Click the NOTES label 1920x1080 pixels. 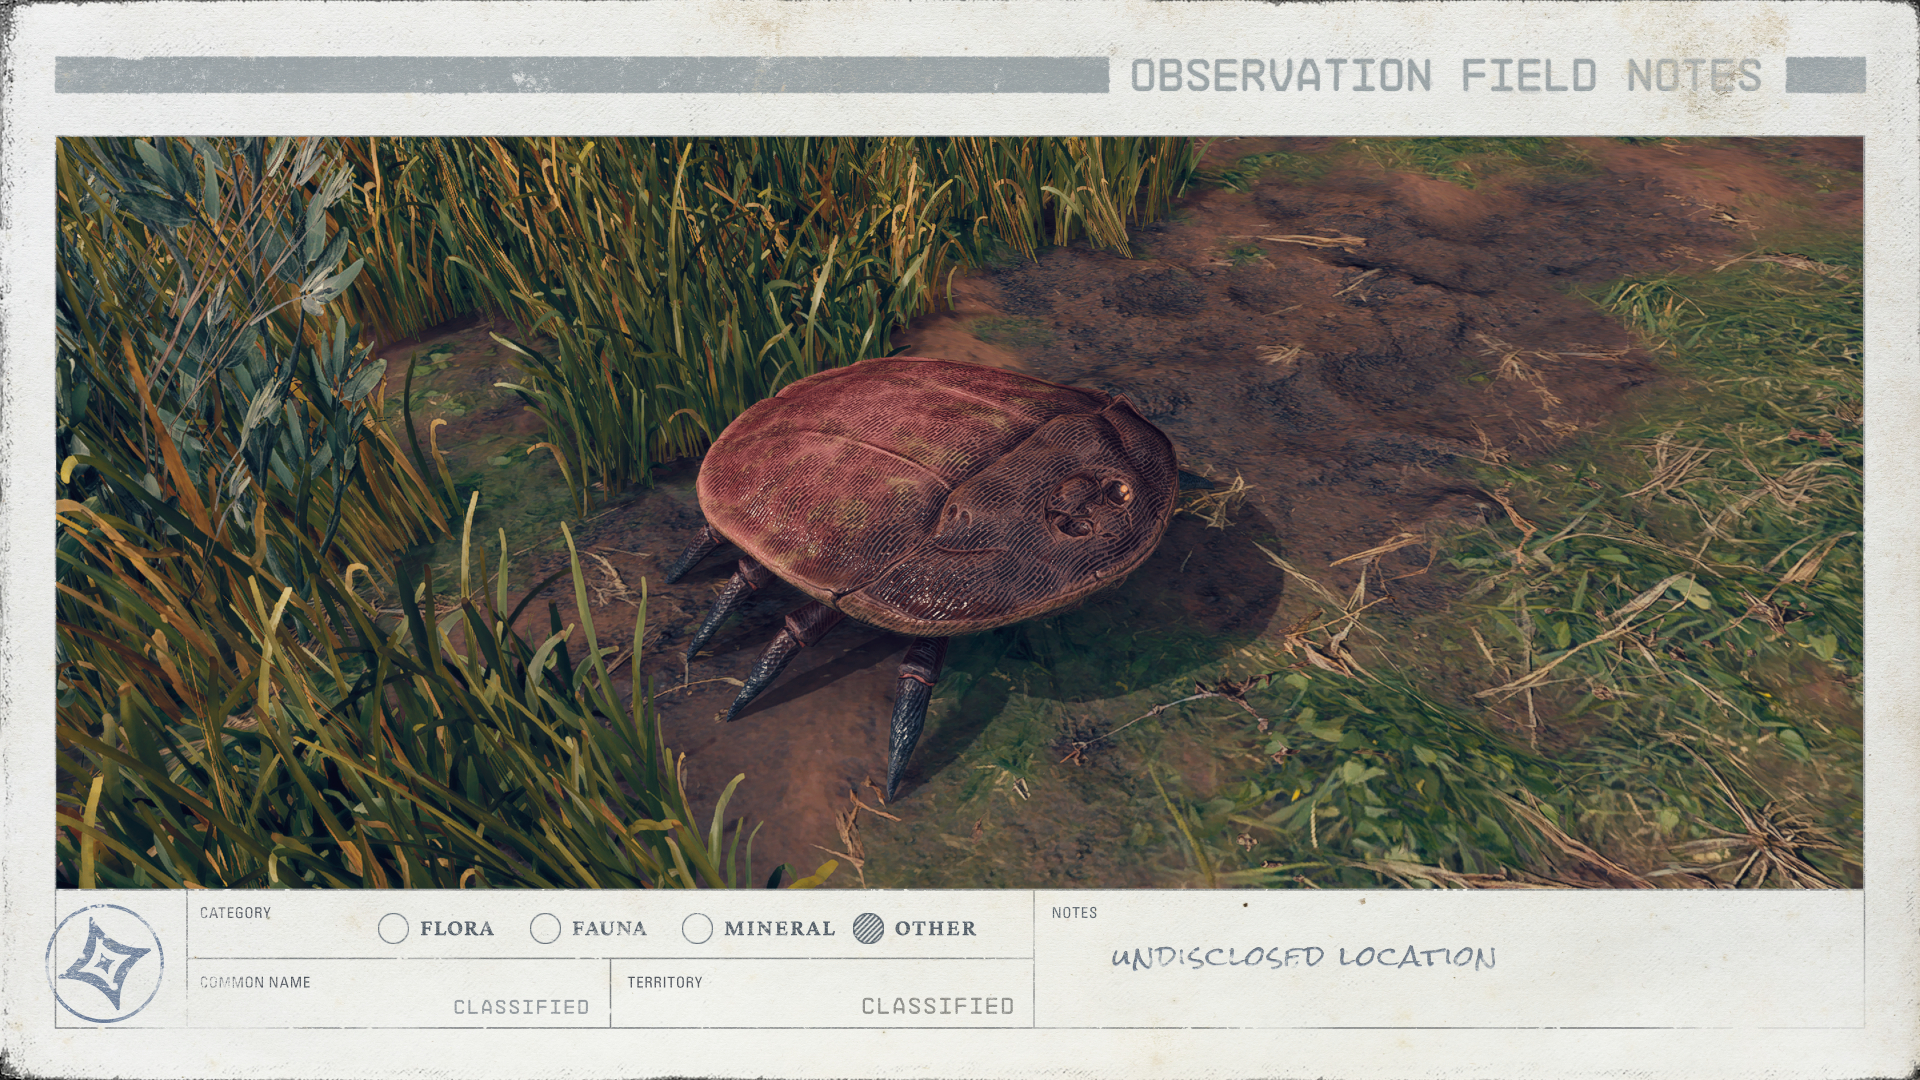point(1074,913)
